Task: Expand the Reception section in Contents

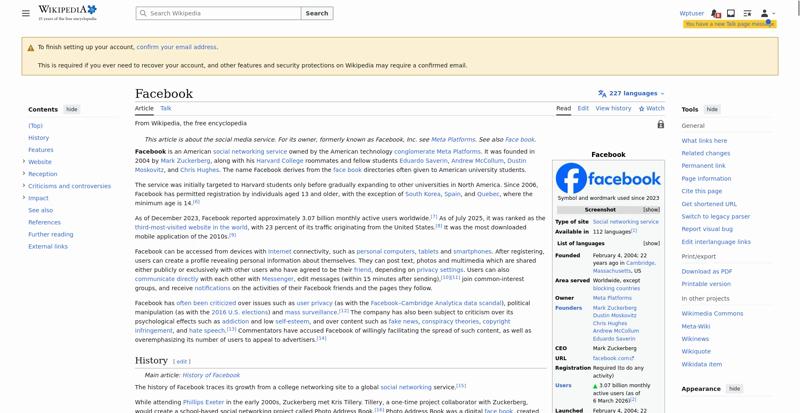Action: [23, 174]
